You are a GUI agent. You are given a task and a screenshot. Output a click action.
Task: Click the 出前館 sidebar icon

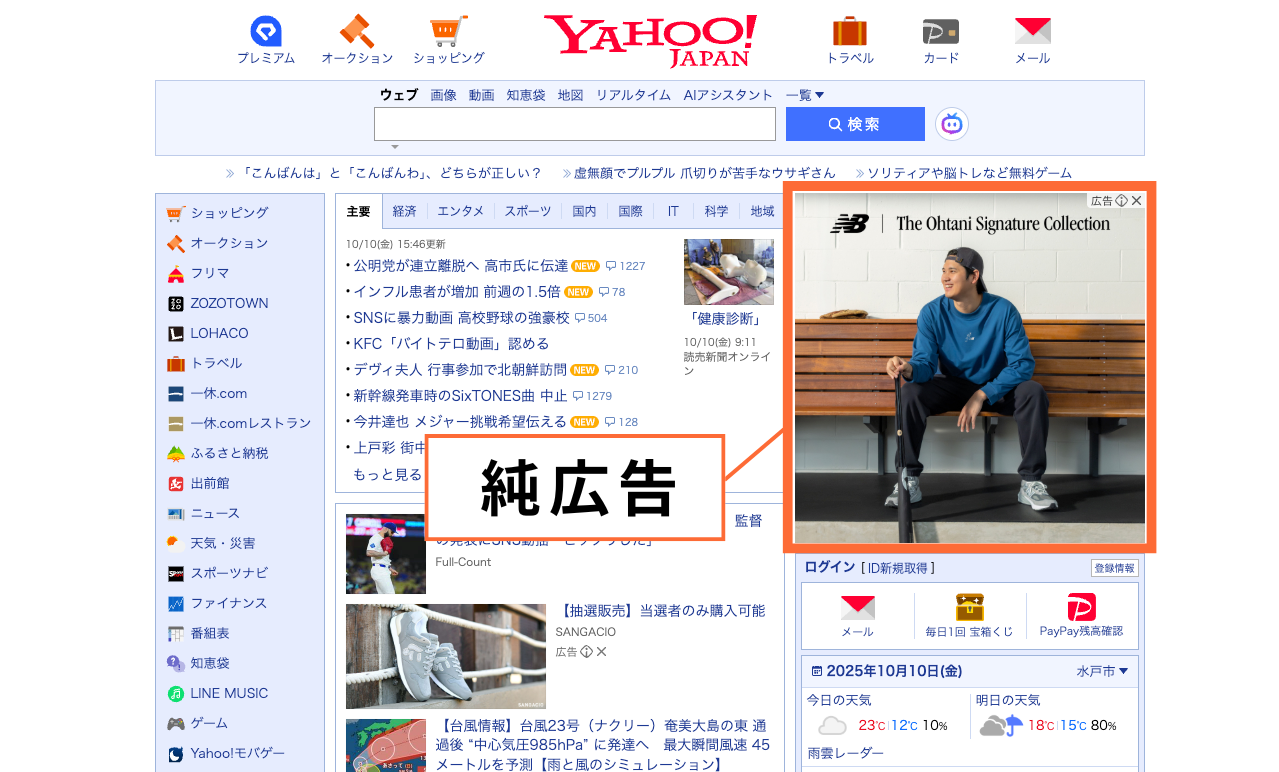click(x=176, y=483)
